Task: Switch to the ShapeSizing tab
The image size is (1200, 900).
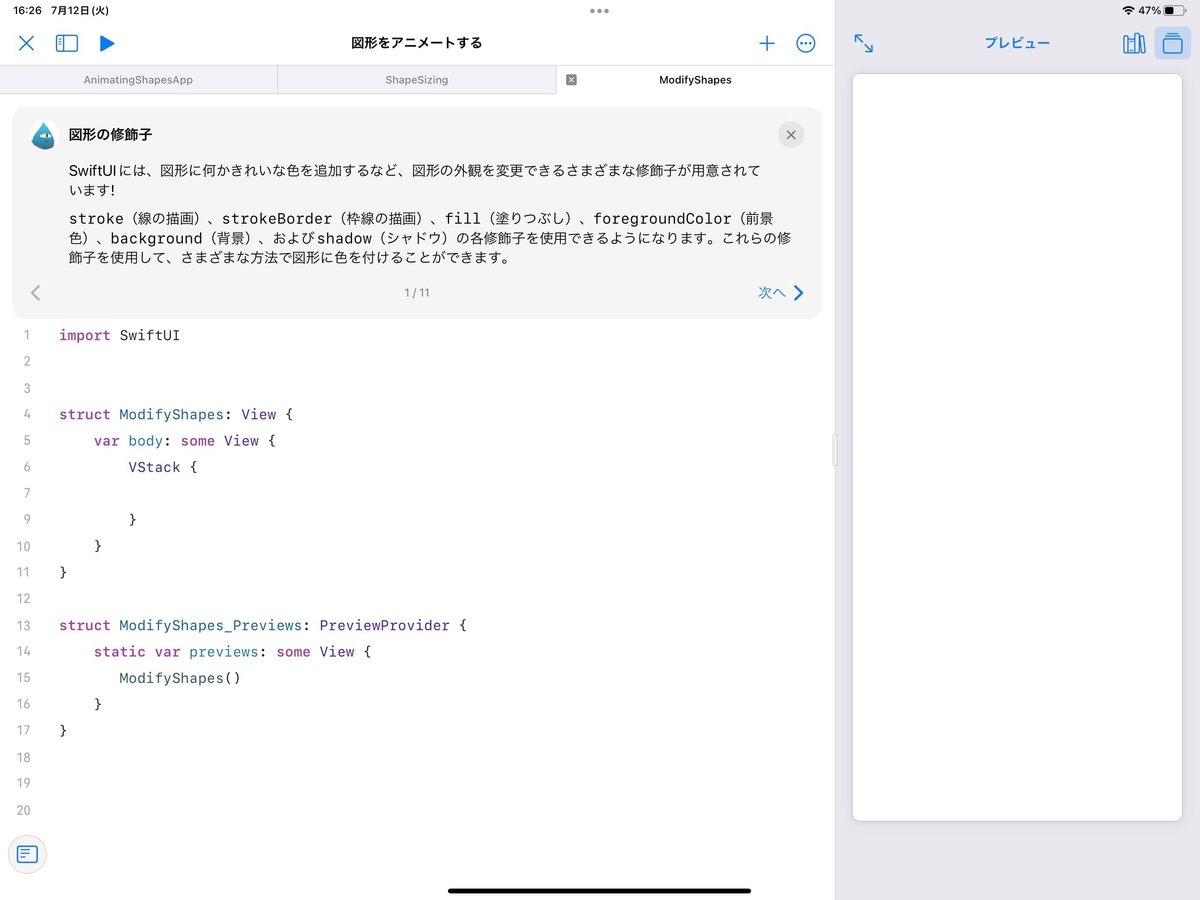Action: (417, 80)
